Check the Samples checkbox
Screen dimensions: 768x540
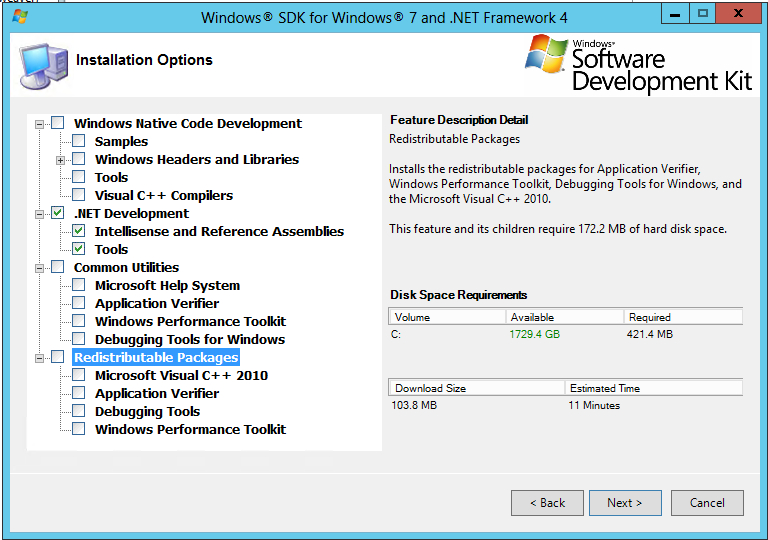[x=78, y=142]
